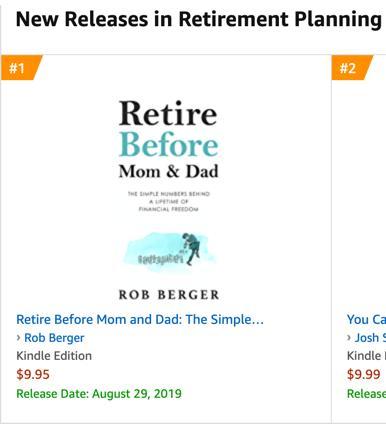Open the Retire Before Mom and Dad title link
The height and width of the screenshot is (424, 386).
point(140,319)
